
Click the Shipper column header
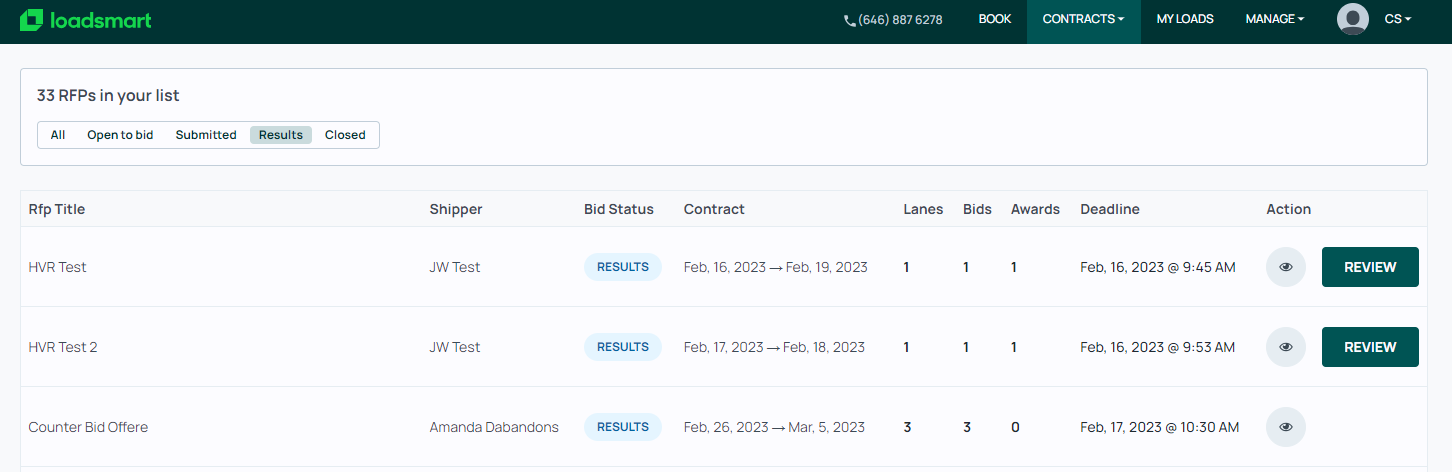pos(456,209)
